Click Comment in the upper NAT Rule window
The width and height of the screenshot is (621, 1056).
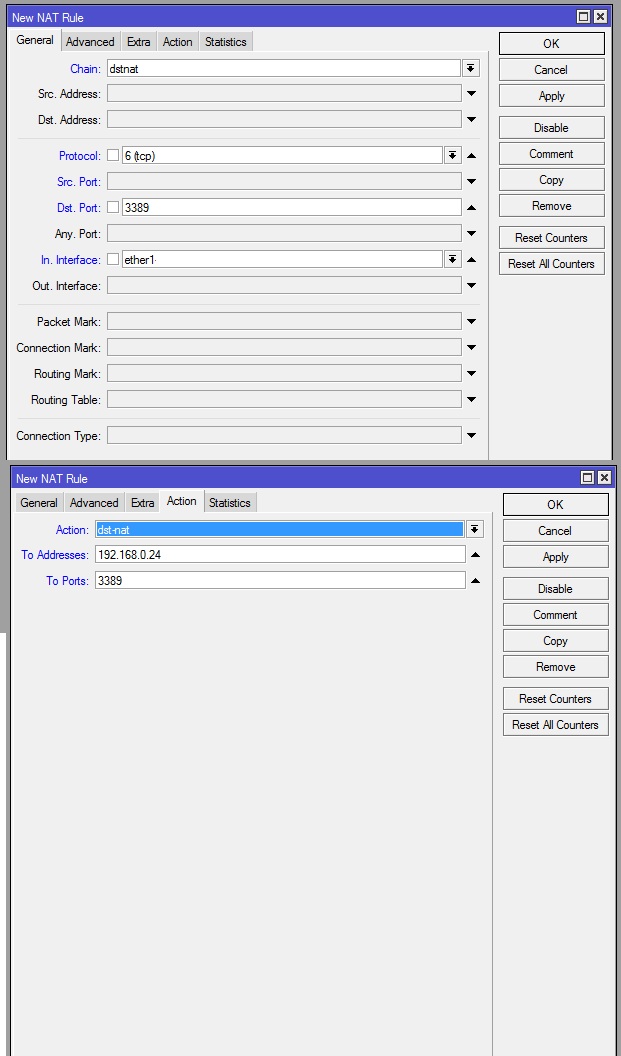[552, 154]
